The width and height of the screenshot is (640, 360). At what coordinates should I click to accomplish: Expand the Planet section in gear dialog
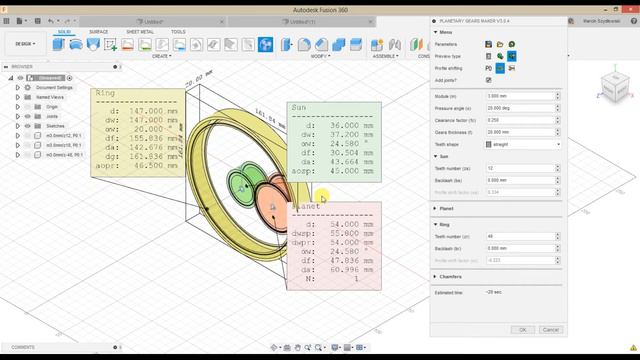[435, 209]
